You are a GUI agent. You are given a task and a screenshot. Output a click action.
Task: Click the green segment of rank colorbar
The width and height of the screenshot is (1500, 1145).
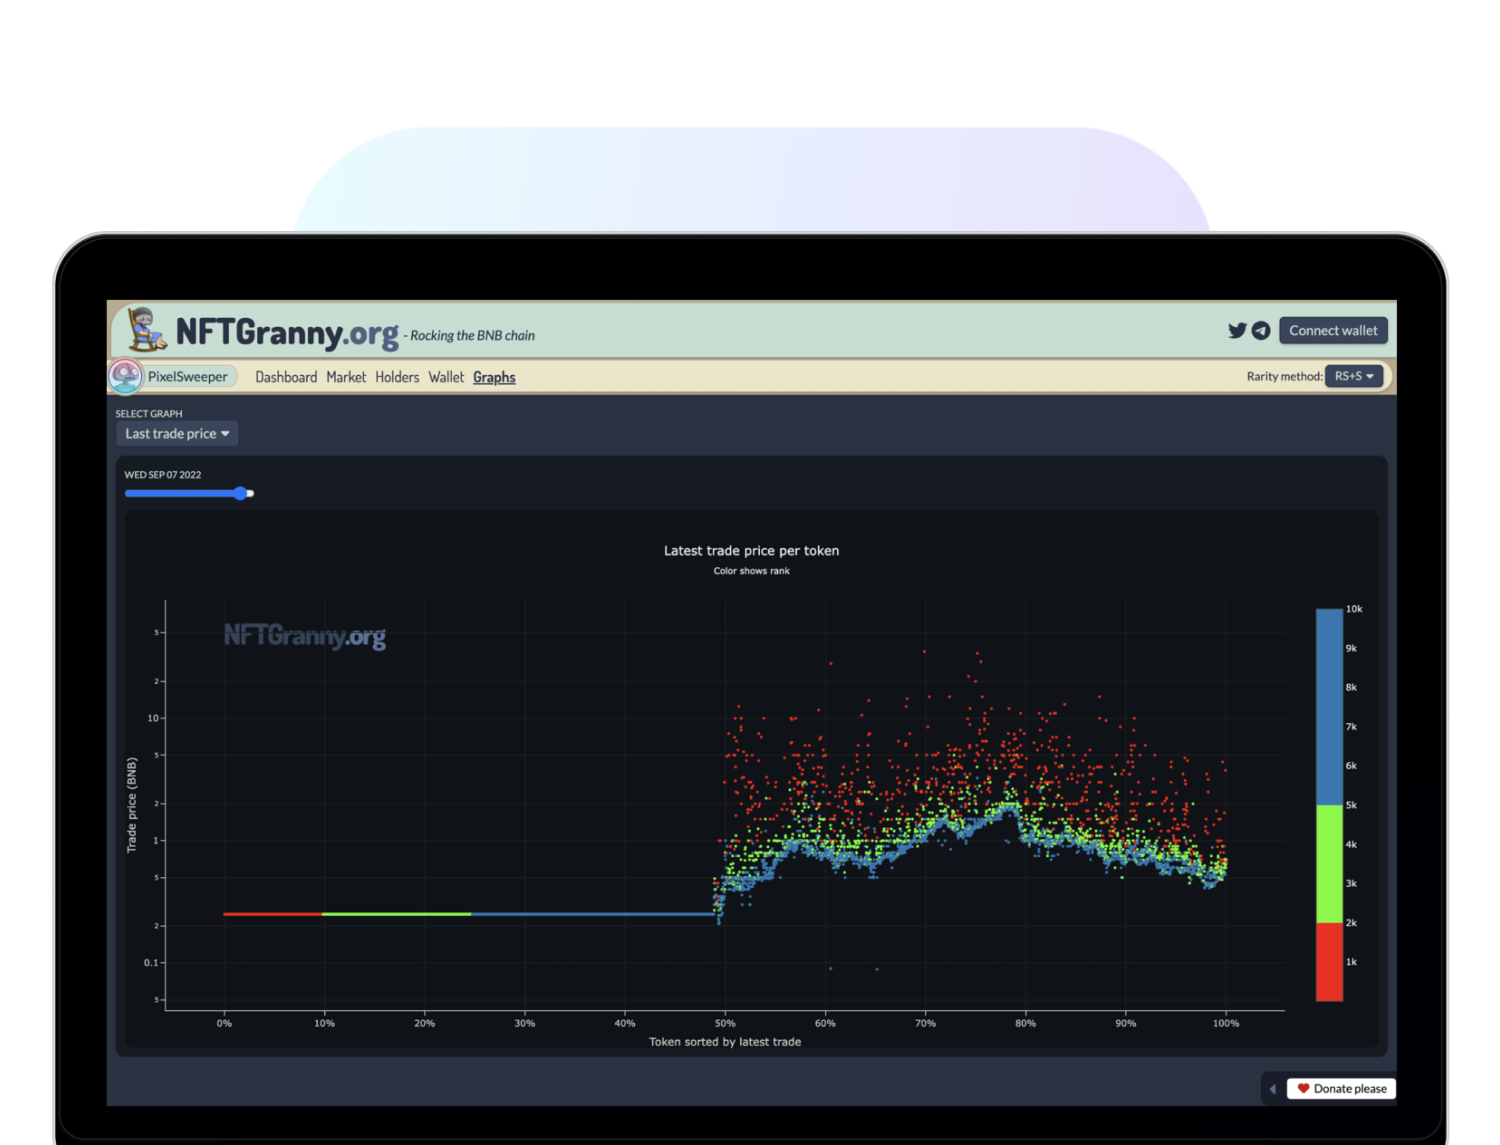(1329, 863)
